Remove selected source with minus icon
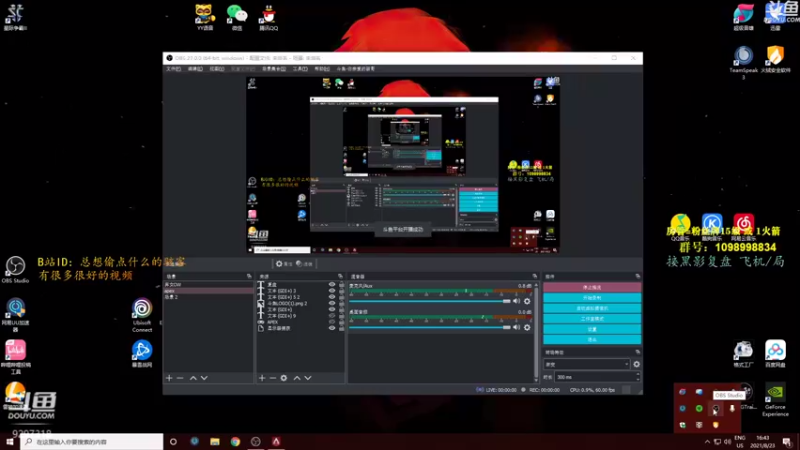The width and height of the screenshot is (800, 450). 272,378
